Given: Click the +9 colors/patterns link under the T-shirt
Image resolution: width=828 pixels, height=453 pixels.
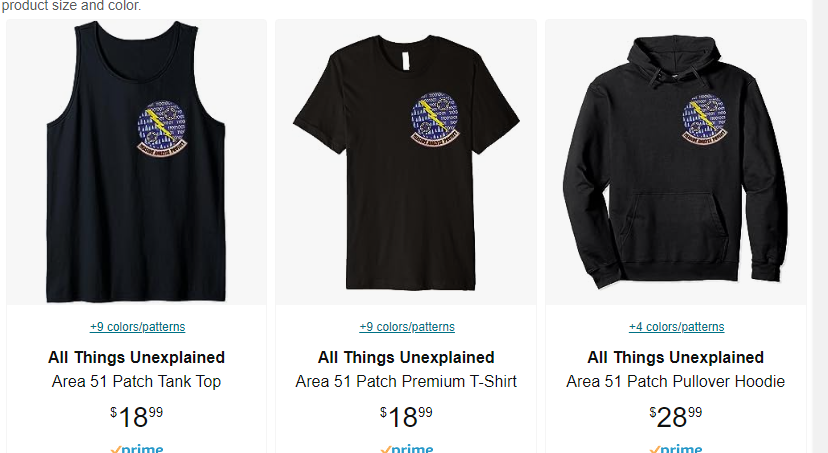Looking at the screenshot, I should click(407, 327).
